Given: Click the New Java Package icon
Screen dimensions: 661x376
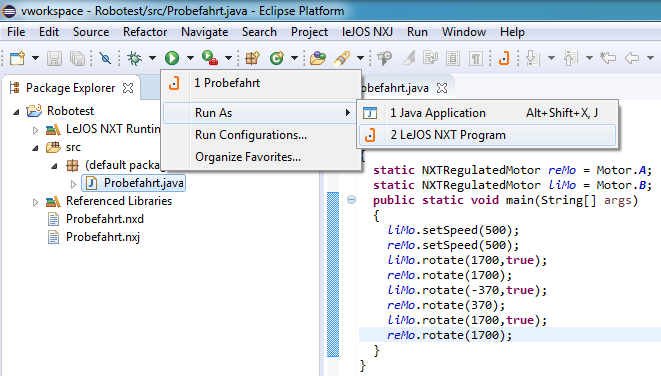Looking at the screenshot, I should [x=252, y=58].
